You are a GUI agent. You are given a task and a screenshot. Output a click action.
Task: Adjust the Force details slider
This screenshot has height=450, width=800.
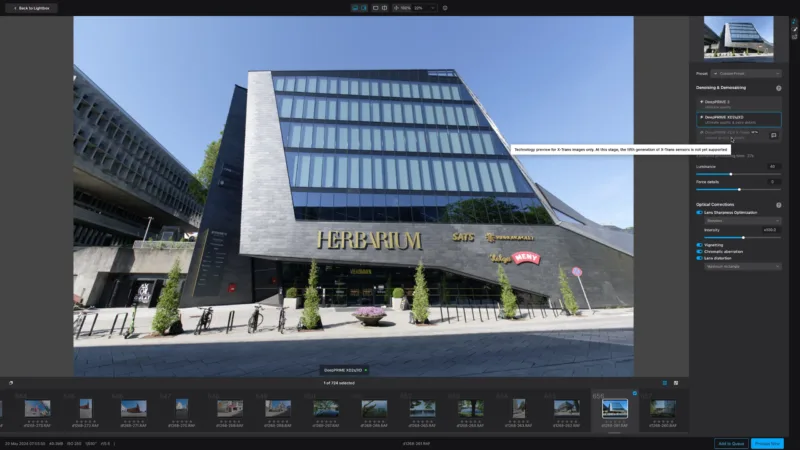tap(738, 189)
